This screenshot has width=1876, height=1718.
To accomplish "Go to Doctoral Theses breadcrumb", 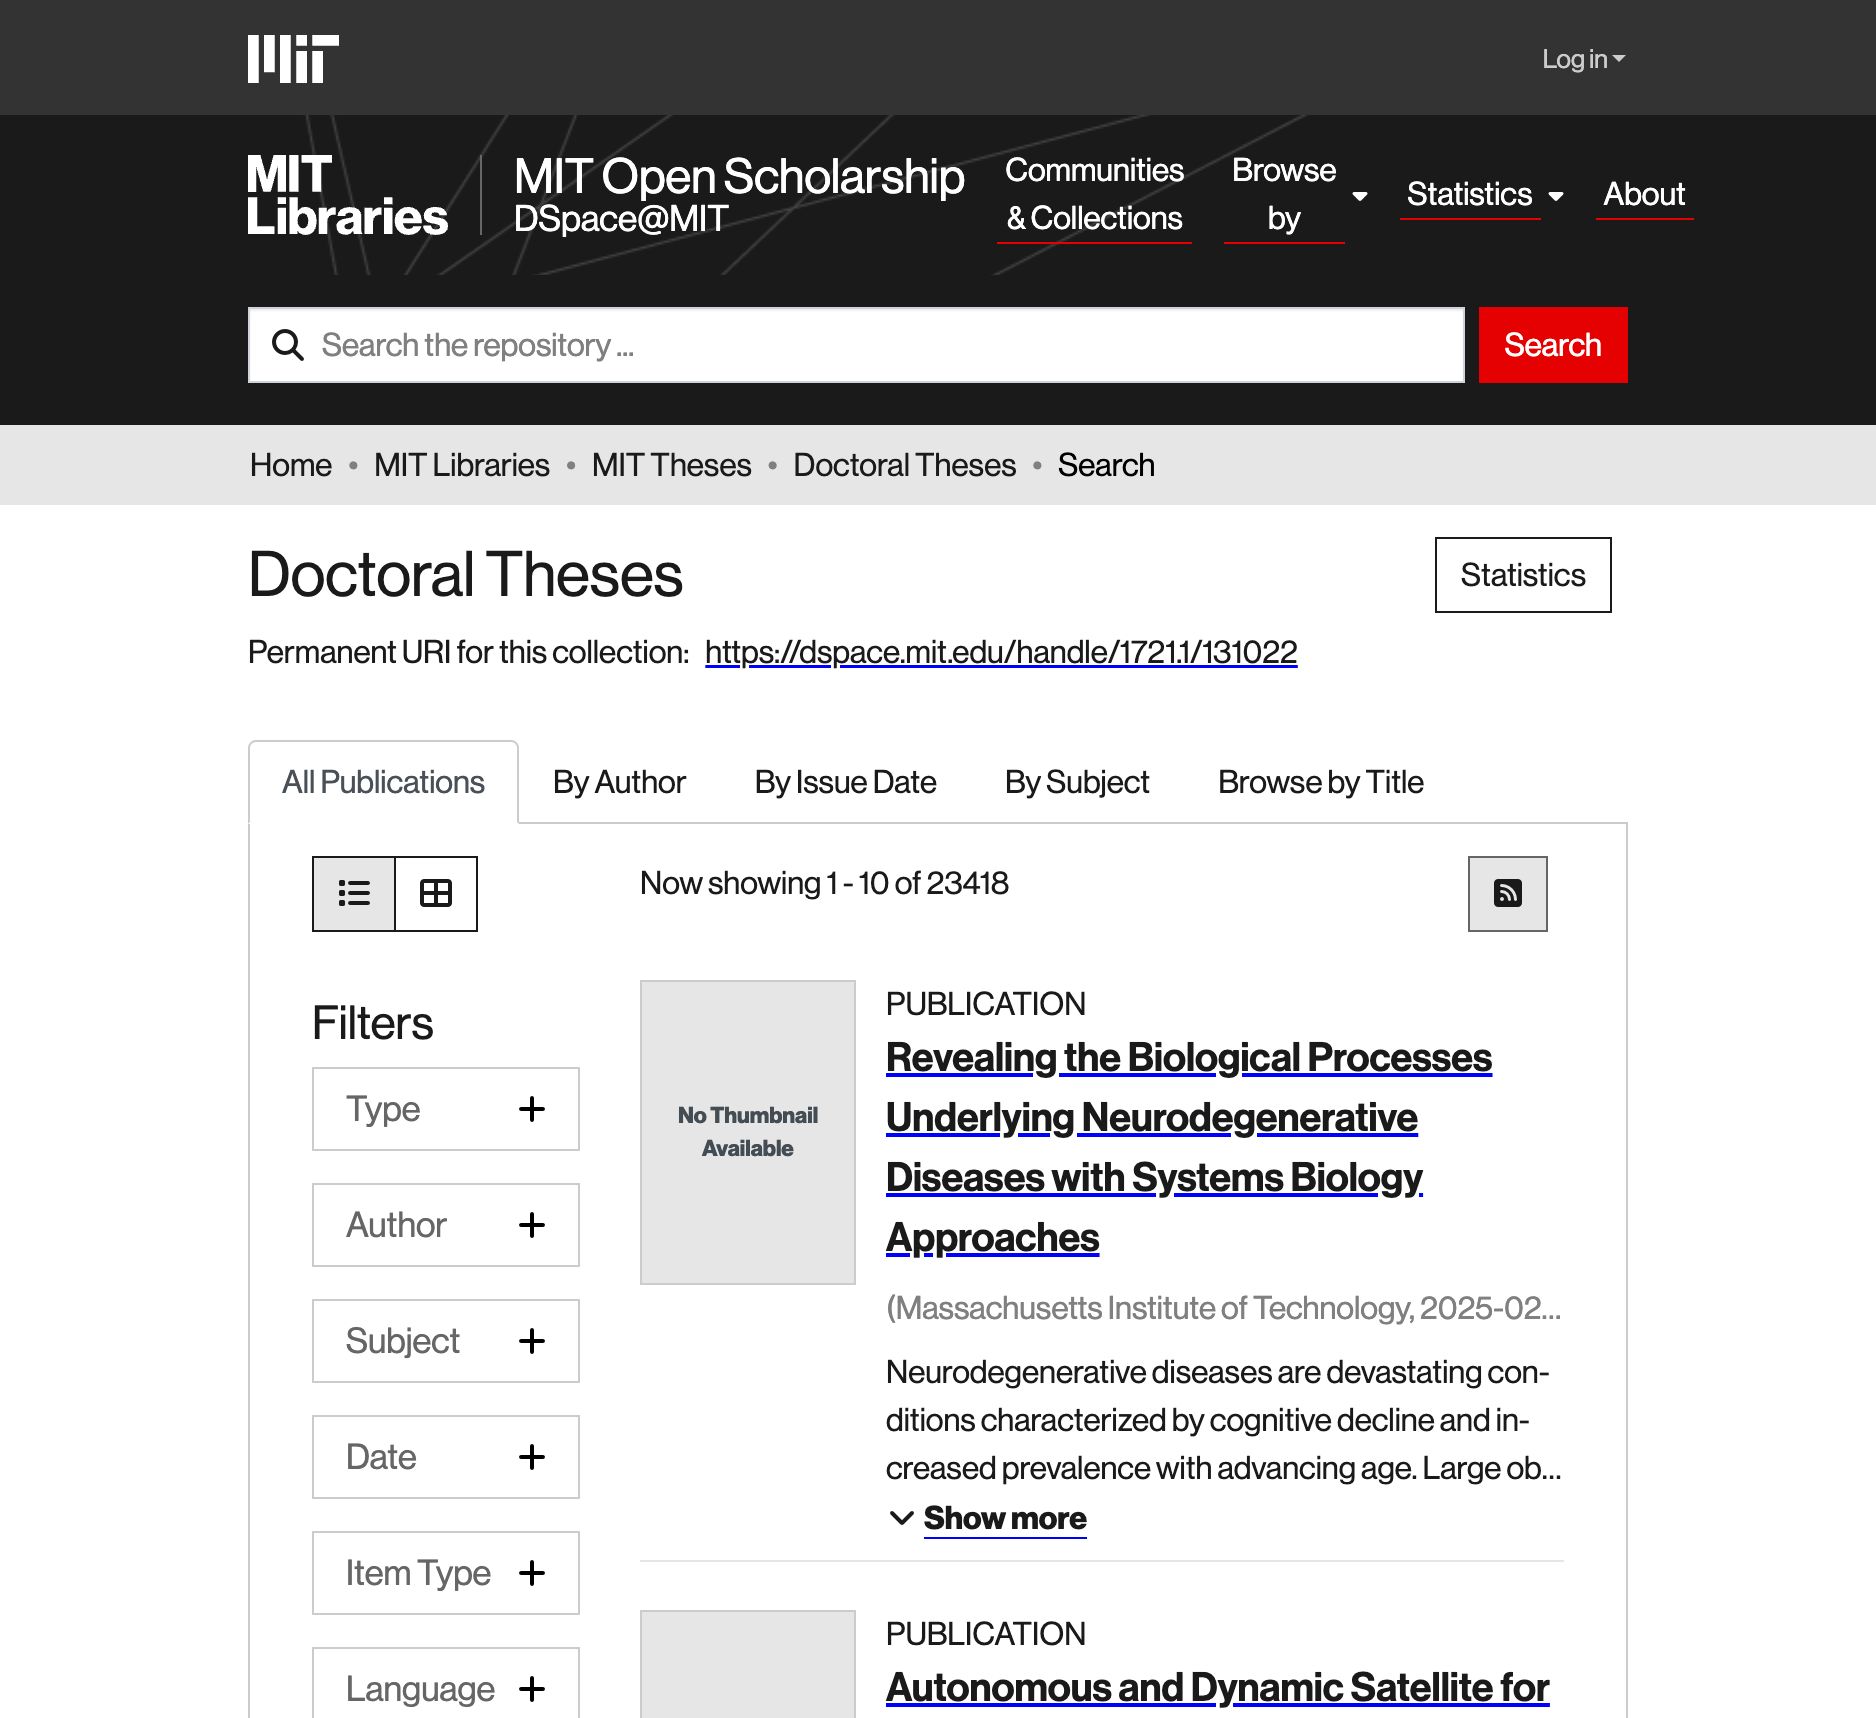I will pyautogui.click(x=904, y=465).
